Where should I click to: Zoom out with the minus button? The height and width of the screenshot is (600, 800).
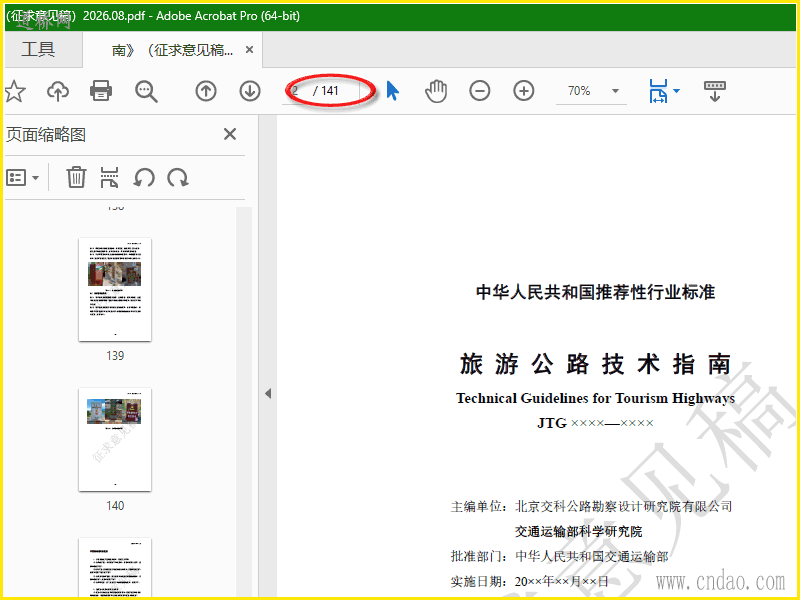(480, 91)
